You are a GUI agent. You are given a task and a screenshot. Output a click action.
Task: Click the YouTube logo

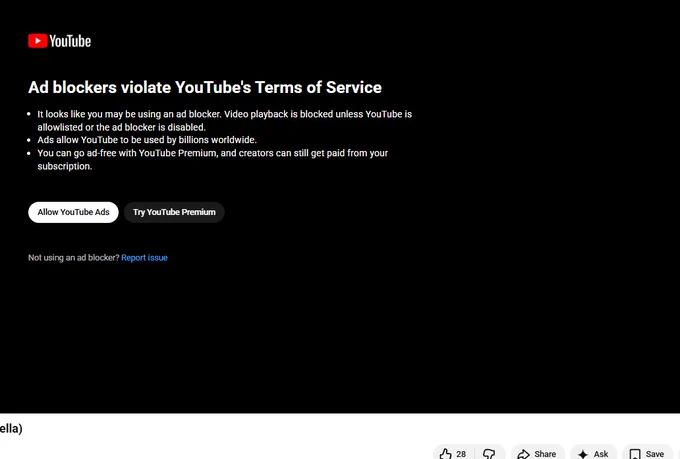59,41
